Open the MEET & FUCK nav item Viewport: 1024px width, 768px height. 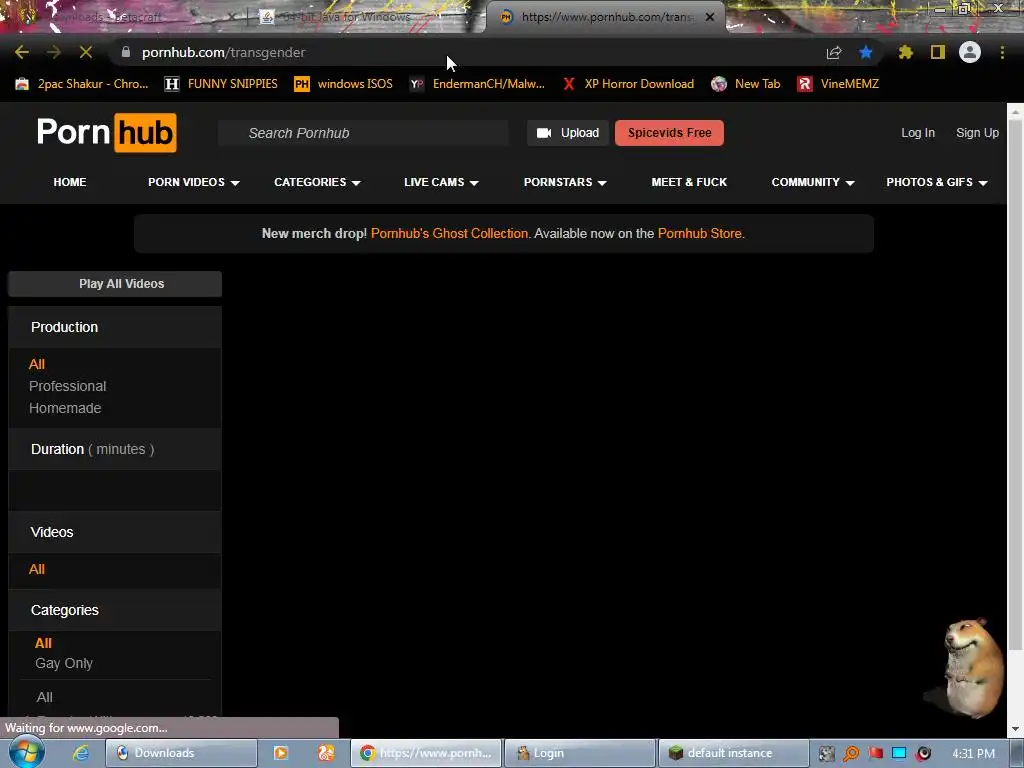click(x=689, y=182)
